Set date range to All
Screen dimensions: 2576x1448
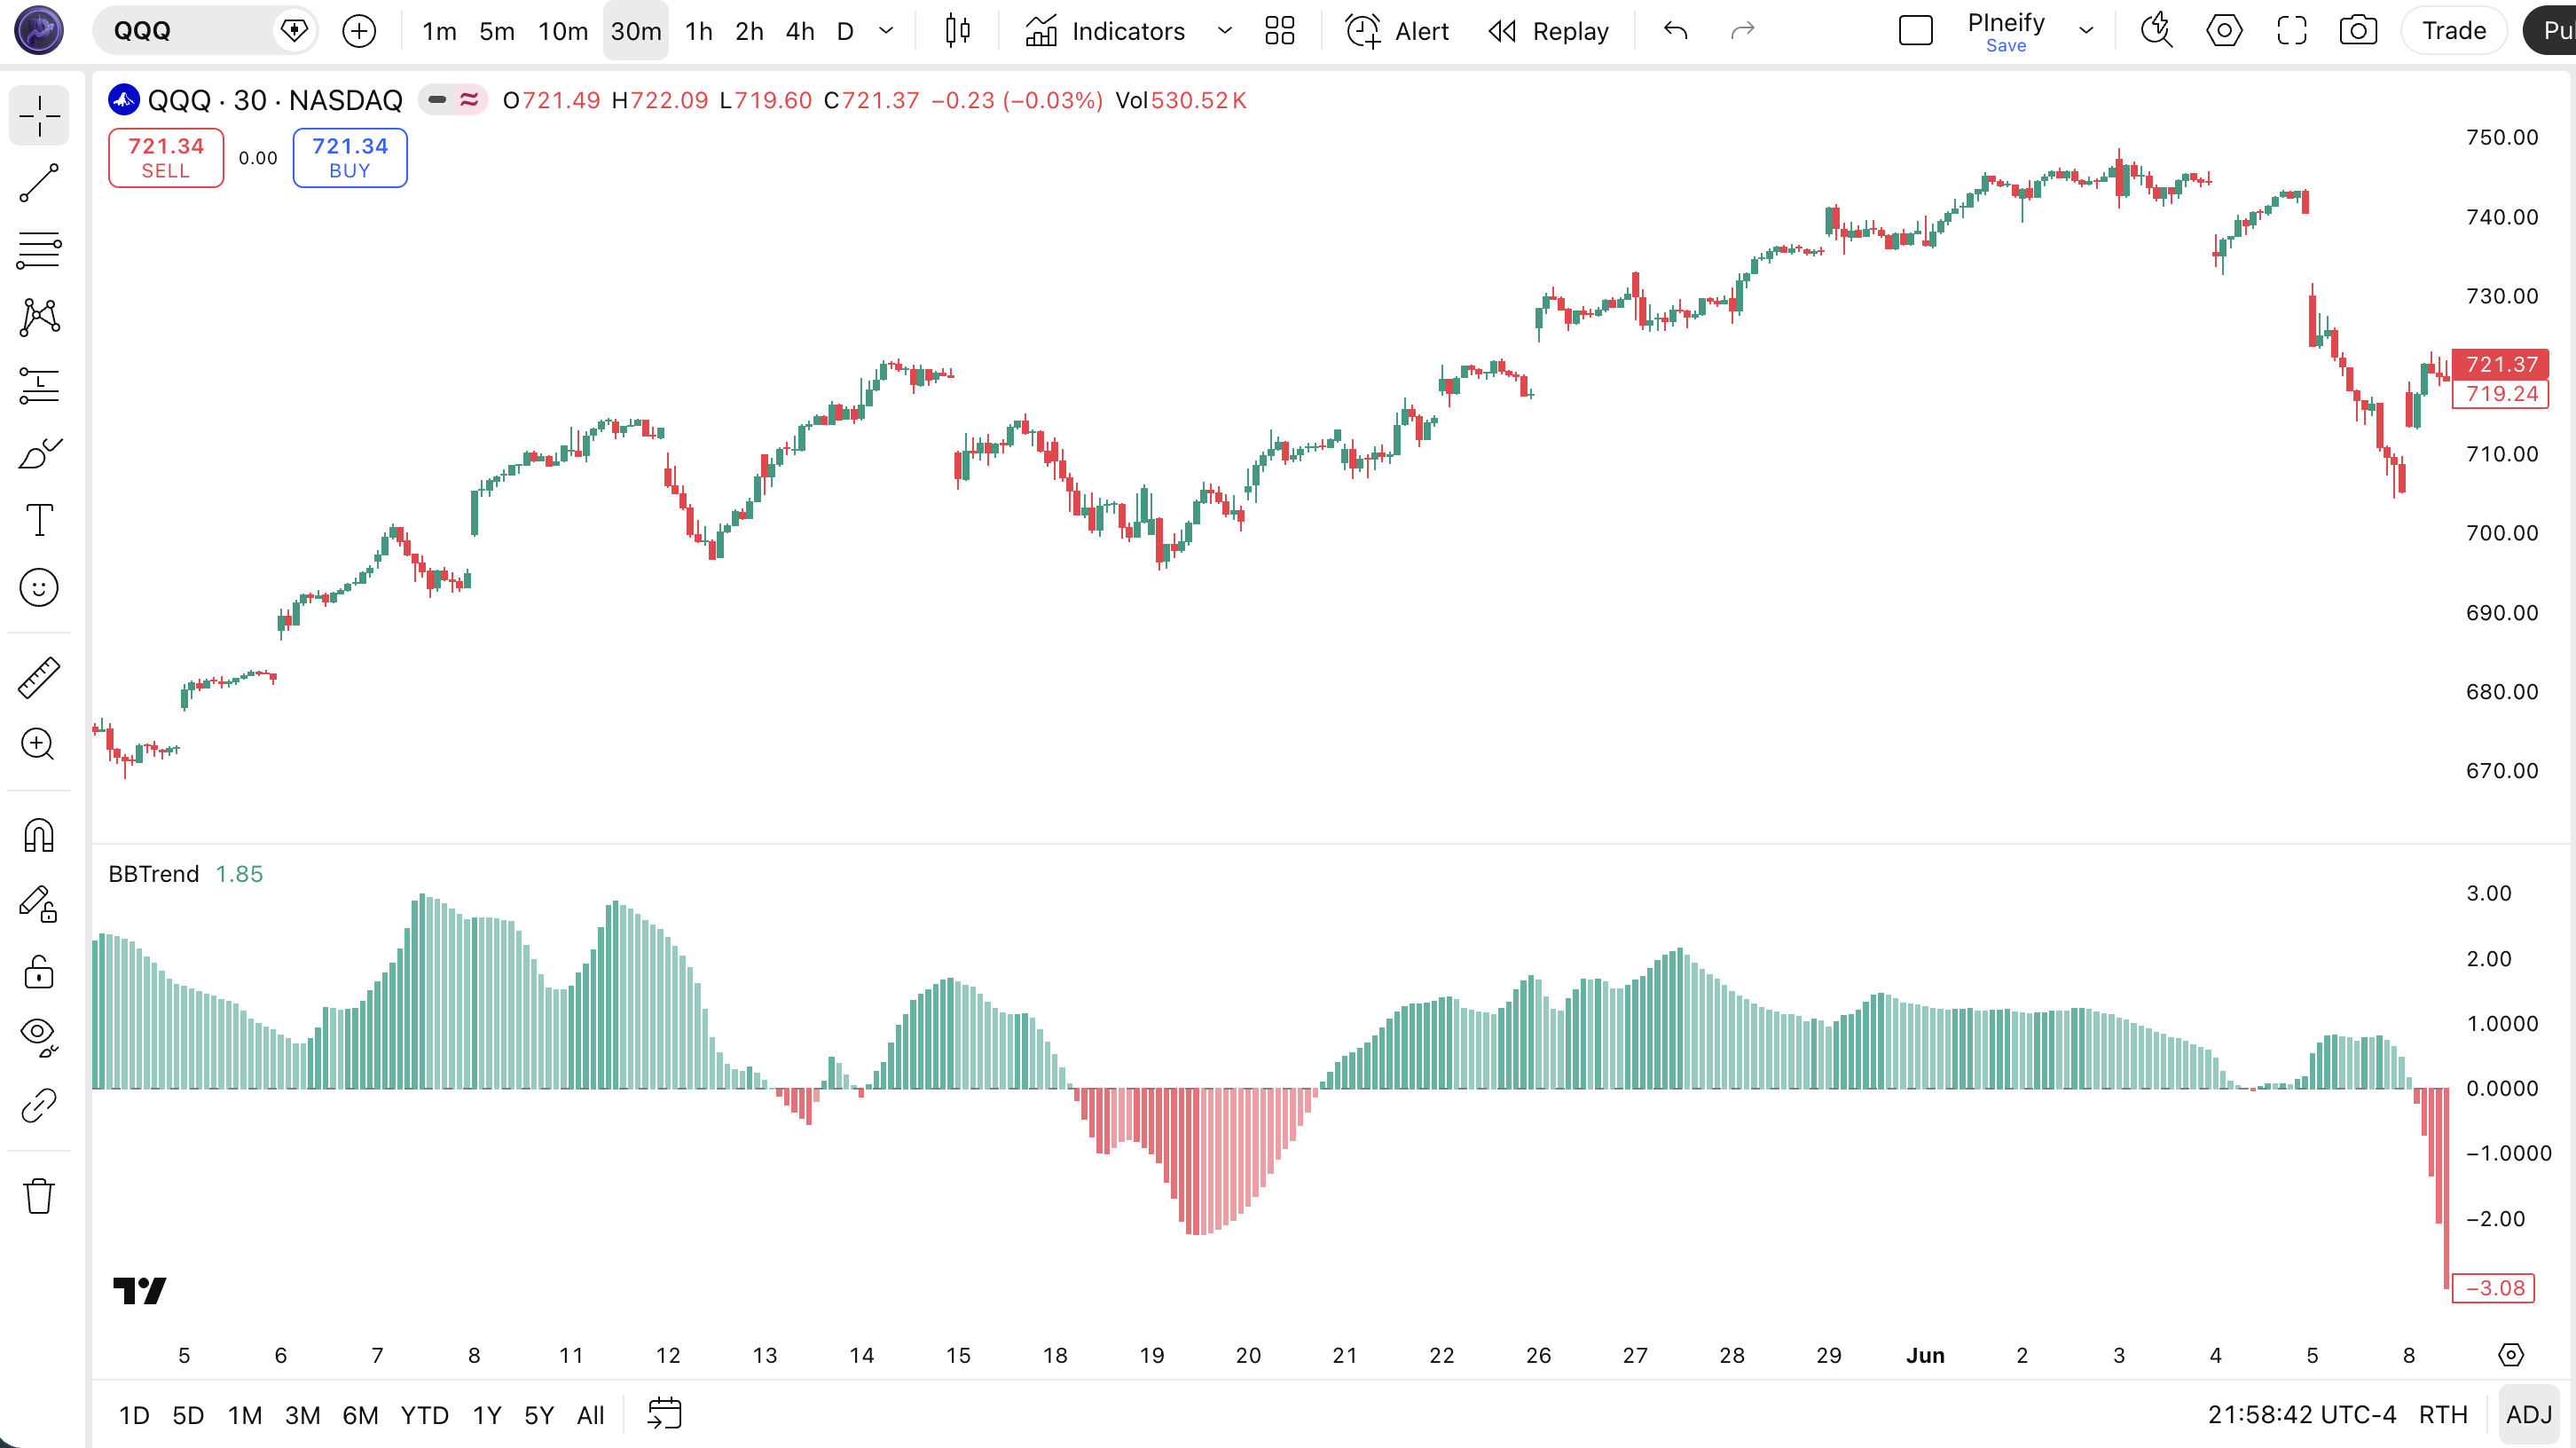591,1415
